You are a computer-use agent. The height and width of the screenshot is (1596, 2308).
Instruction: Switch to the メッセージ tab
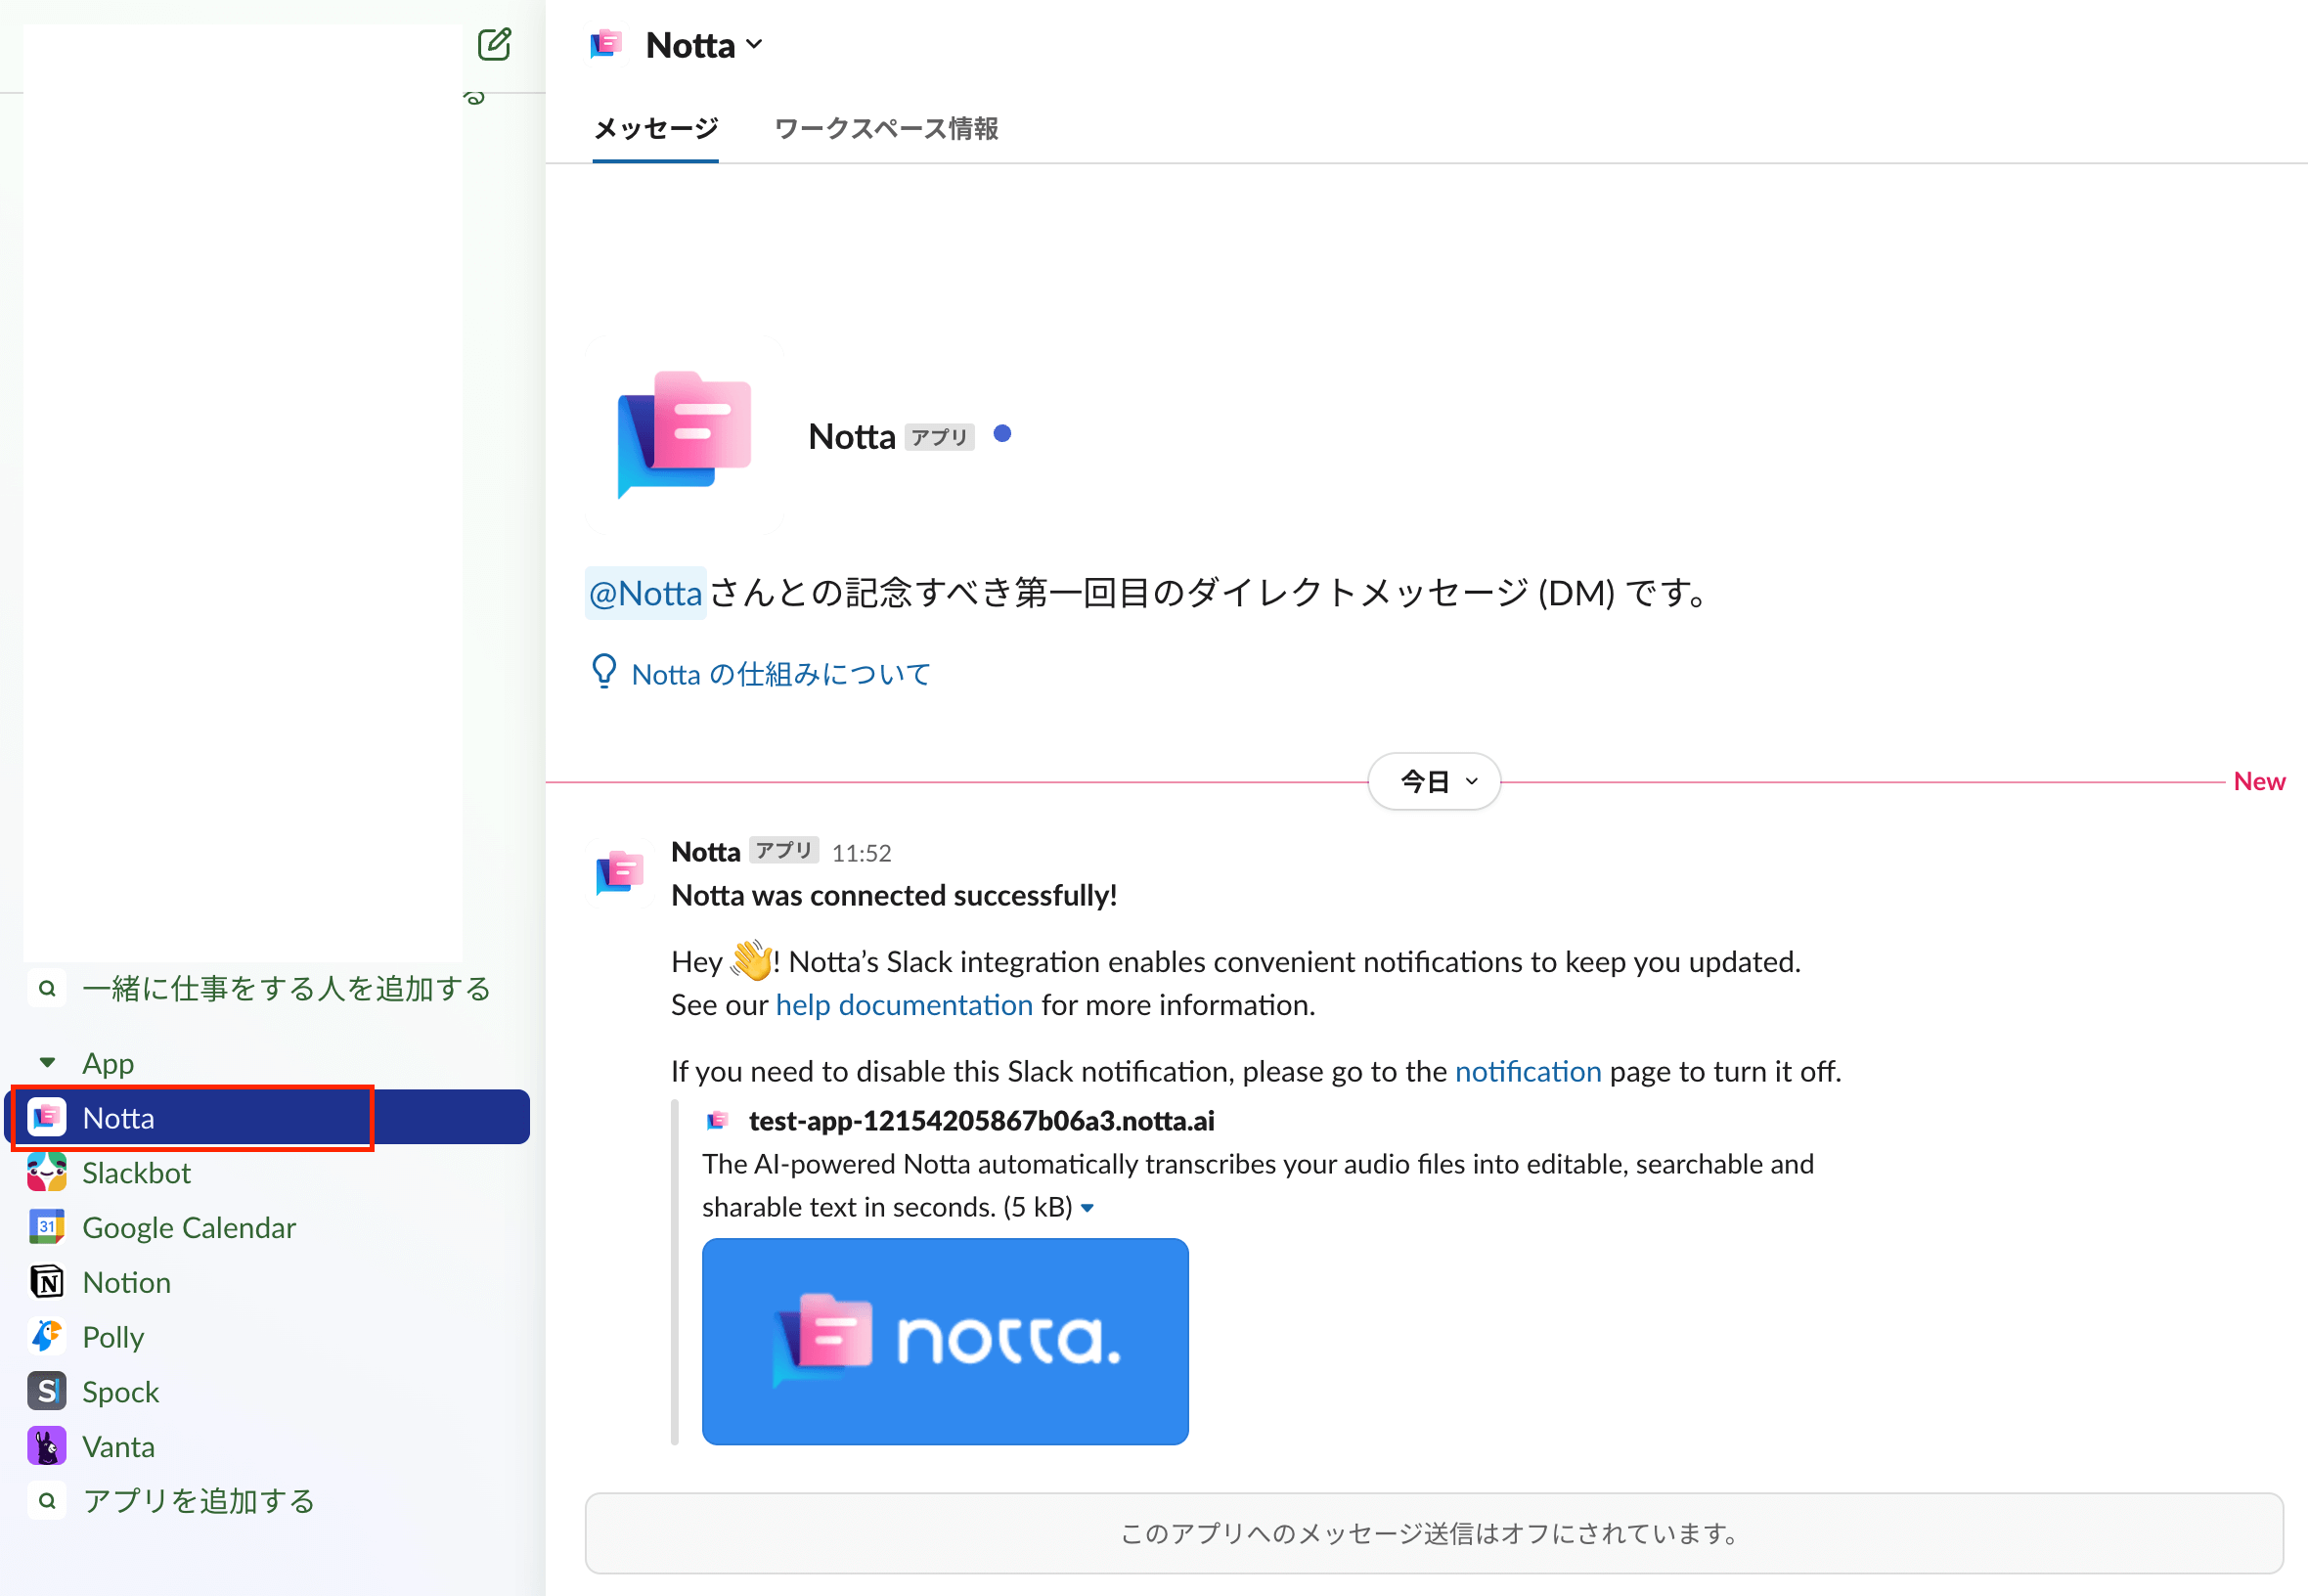(x=656, y=129)
